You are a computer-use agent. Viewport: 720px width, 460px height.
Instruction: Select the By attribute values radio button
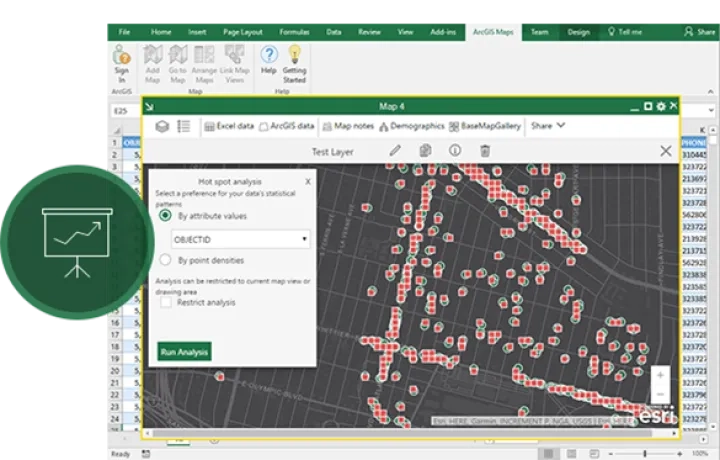pos(165,215)
